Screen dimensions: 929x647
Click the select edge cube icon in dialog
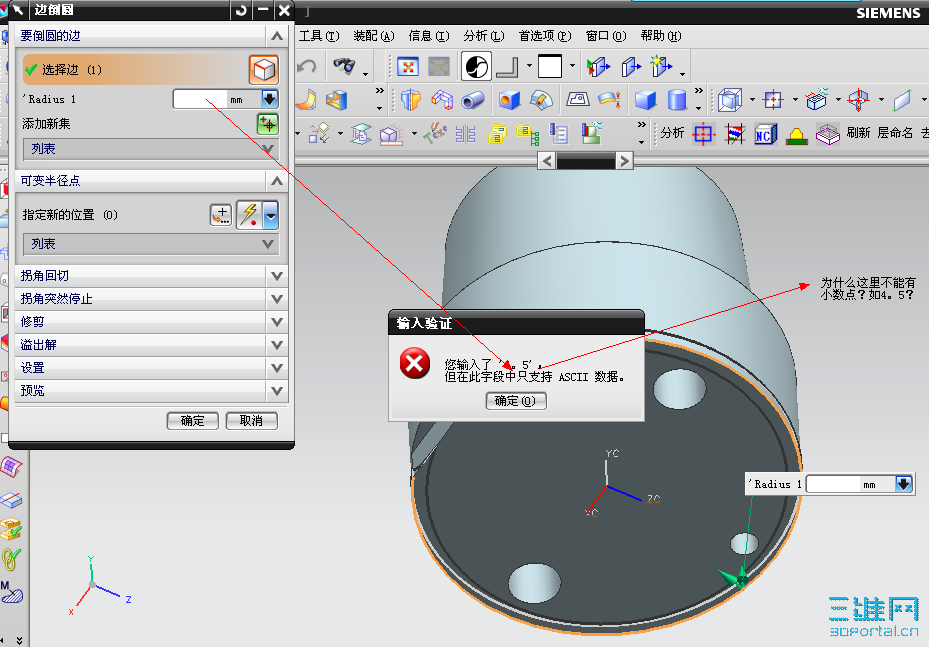264,69
